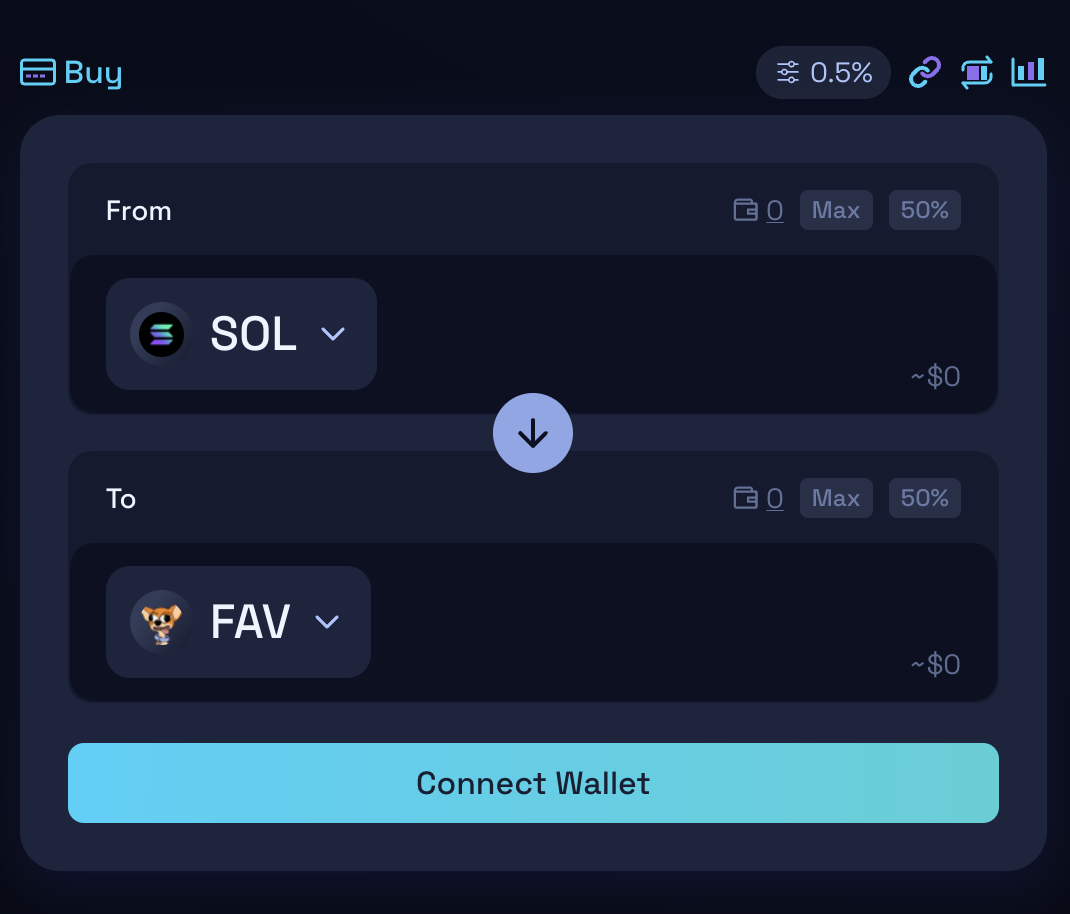1070x914 pixels.
Task: Copy swap link via chain icon
Action: 925,72
